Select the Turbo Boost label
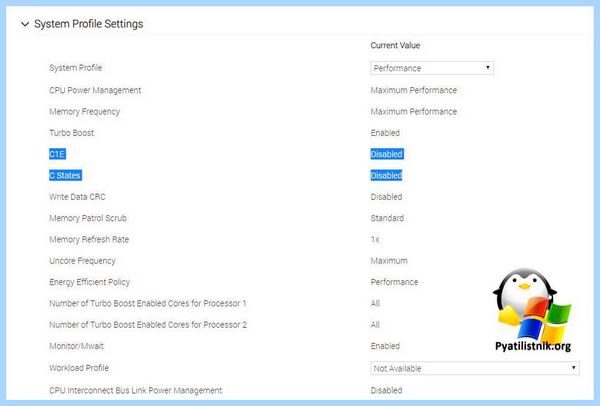 click(x=72, y=133)
